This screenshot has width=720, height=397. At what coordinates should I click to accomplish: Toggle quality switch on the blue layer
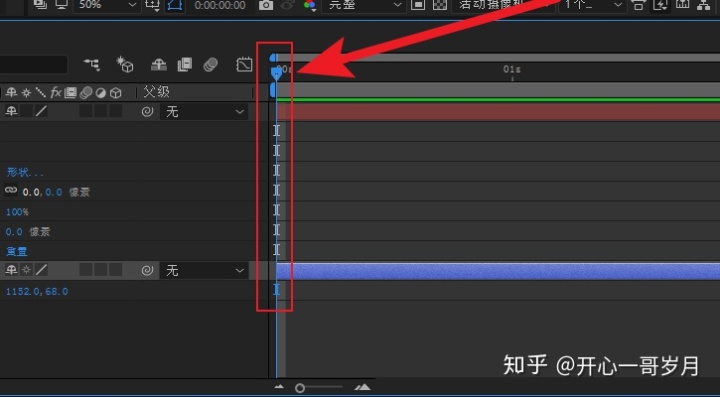41,270
